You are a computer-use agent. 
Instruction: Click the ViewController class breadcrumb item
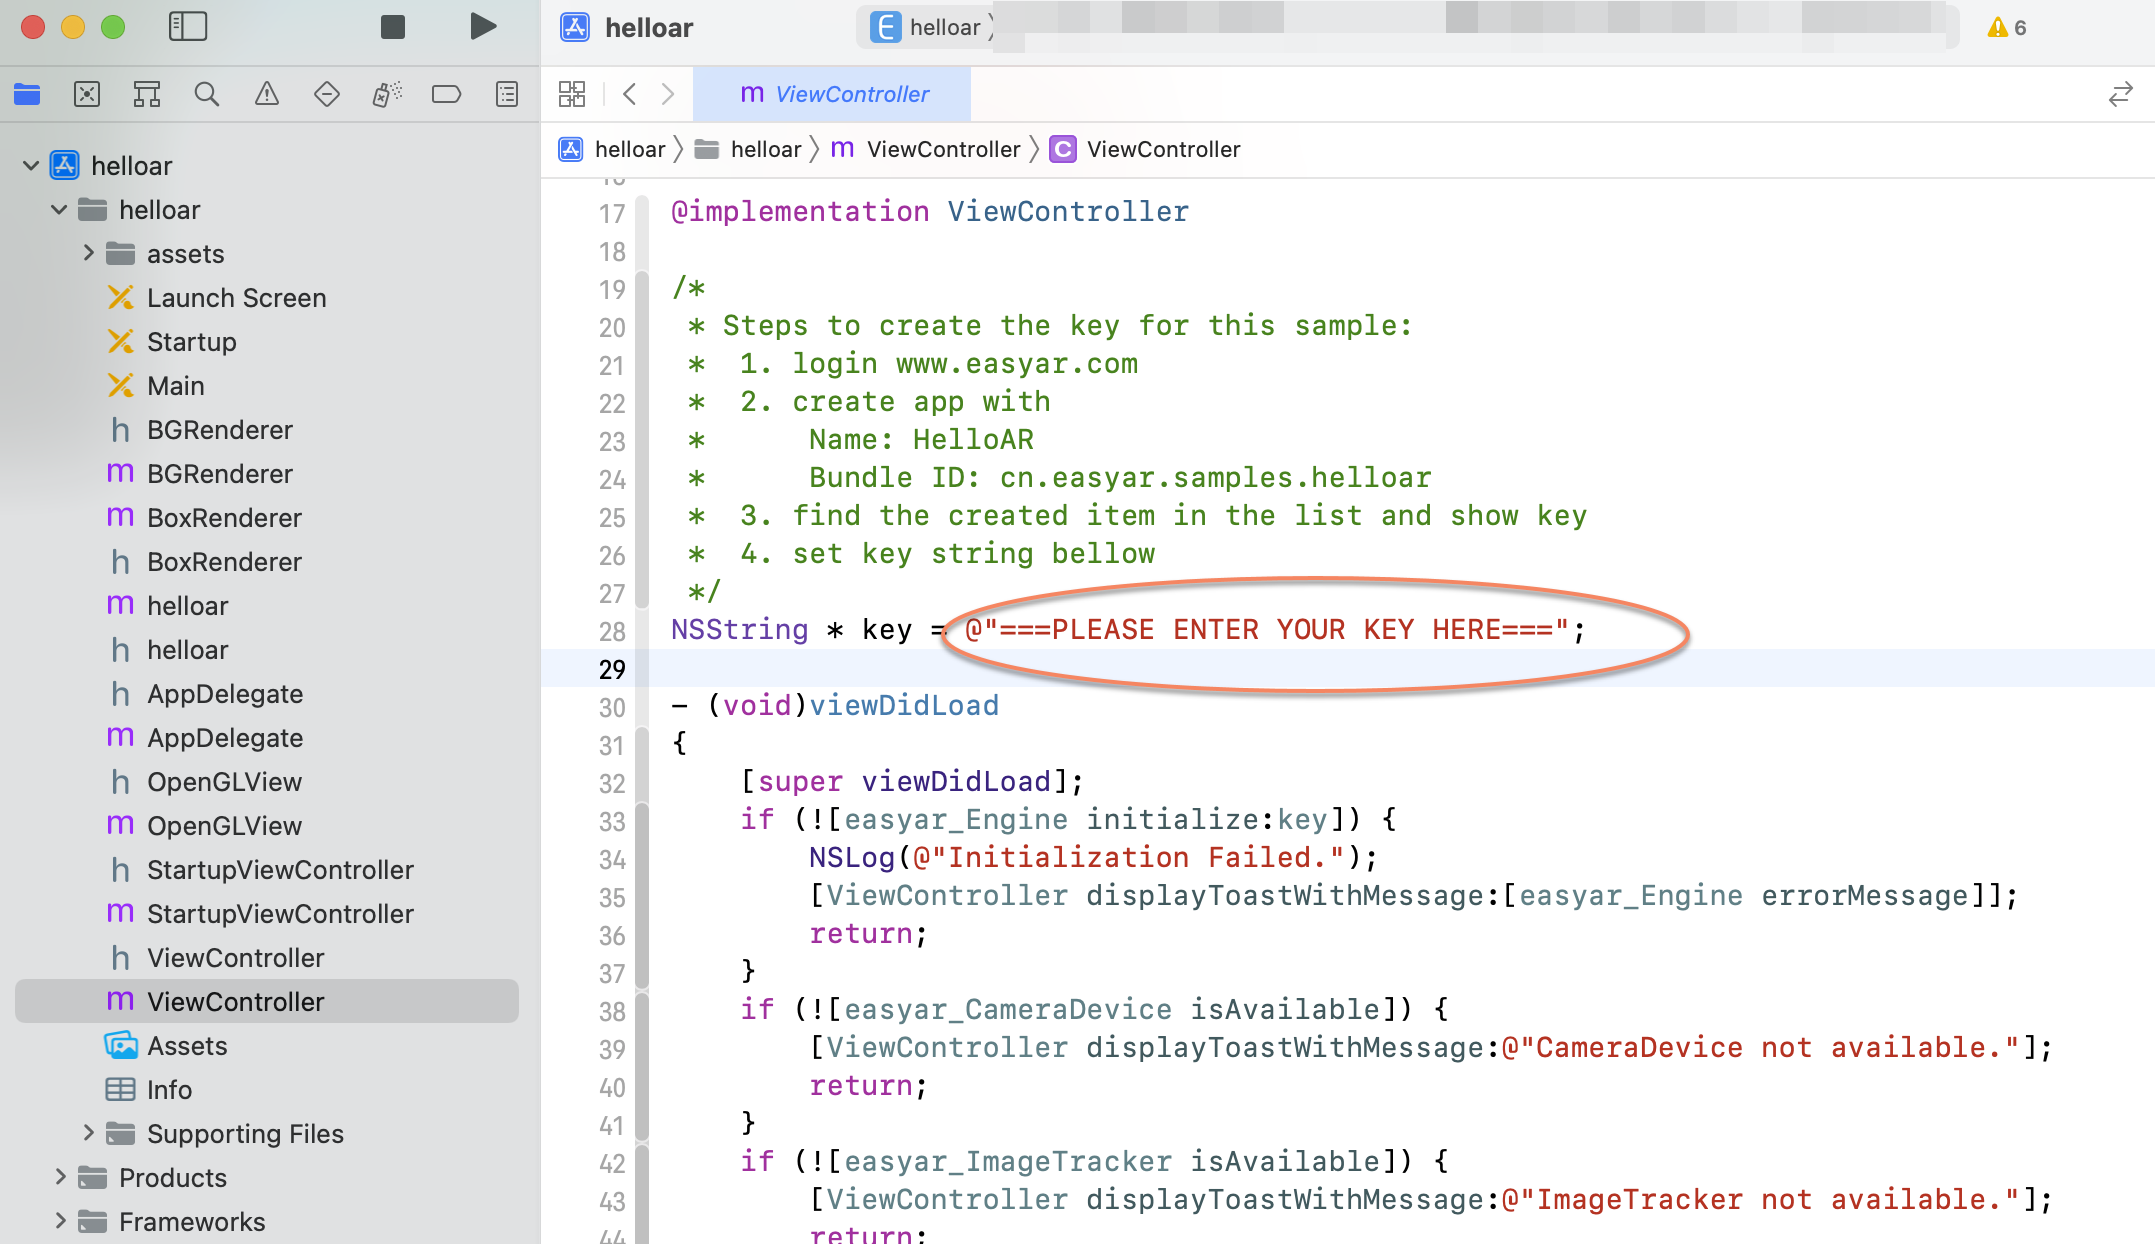[1162, 149]
